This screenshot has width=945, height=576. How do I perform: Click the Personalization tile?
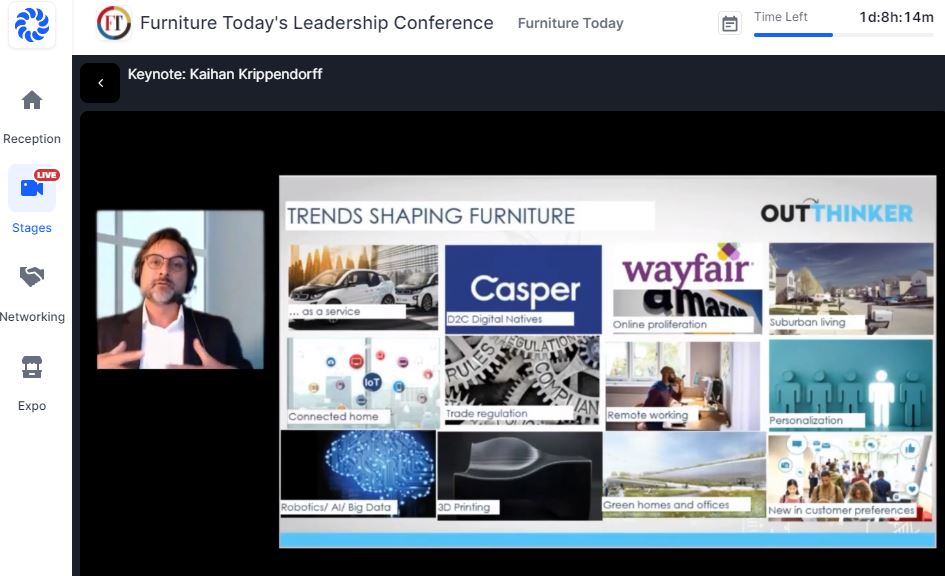click(851, 384)
